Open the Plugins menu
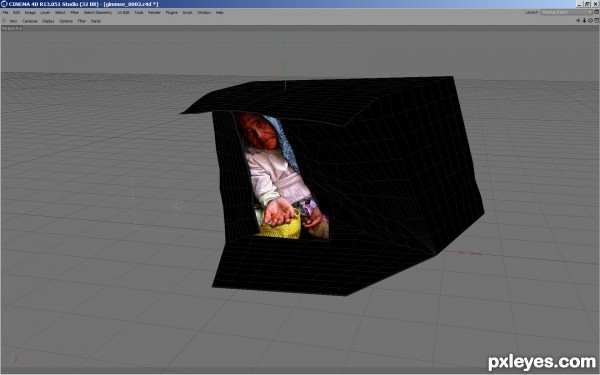The image size is (600, 375). 171,13
